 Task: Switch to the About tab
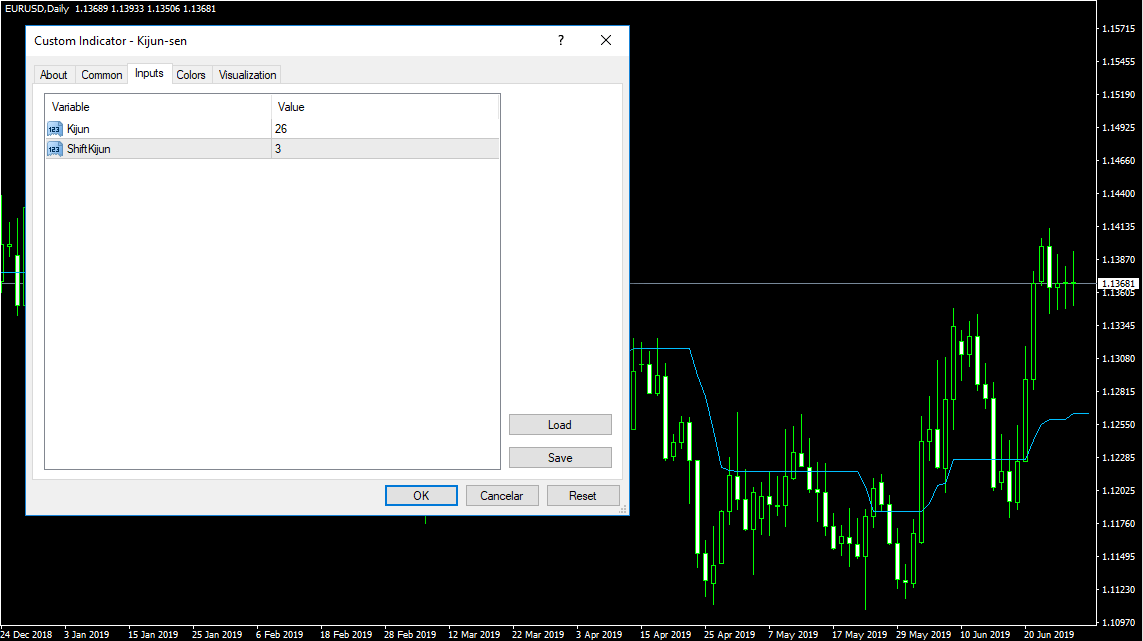tap(54, 74)
